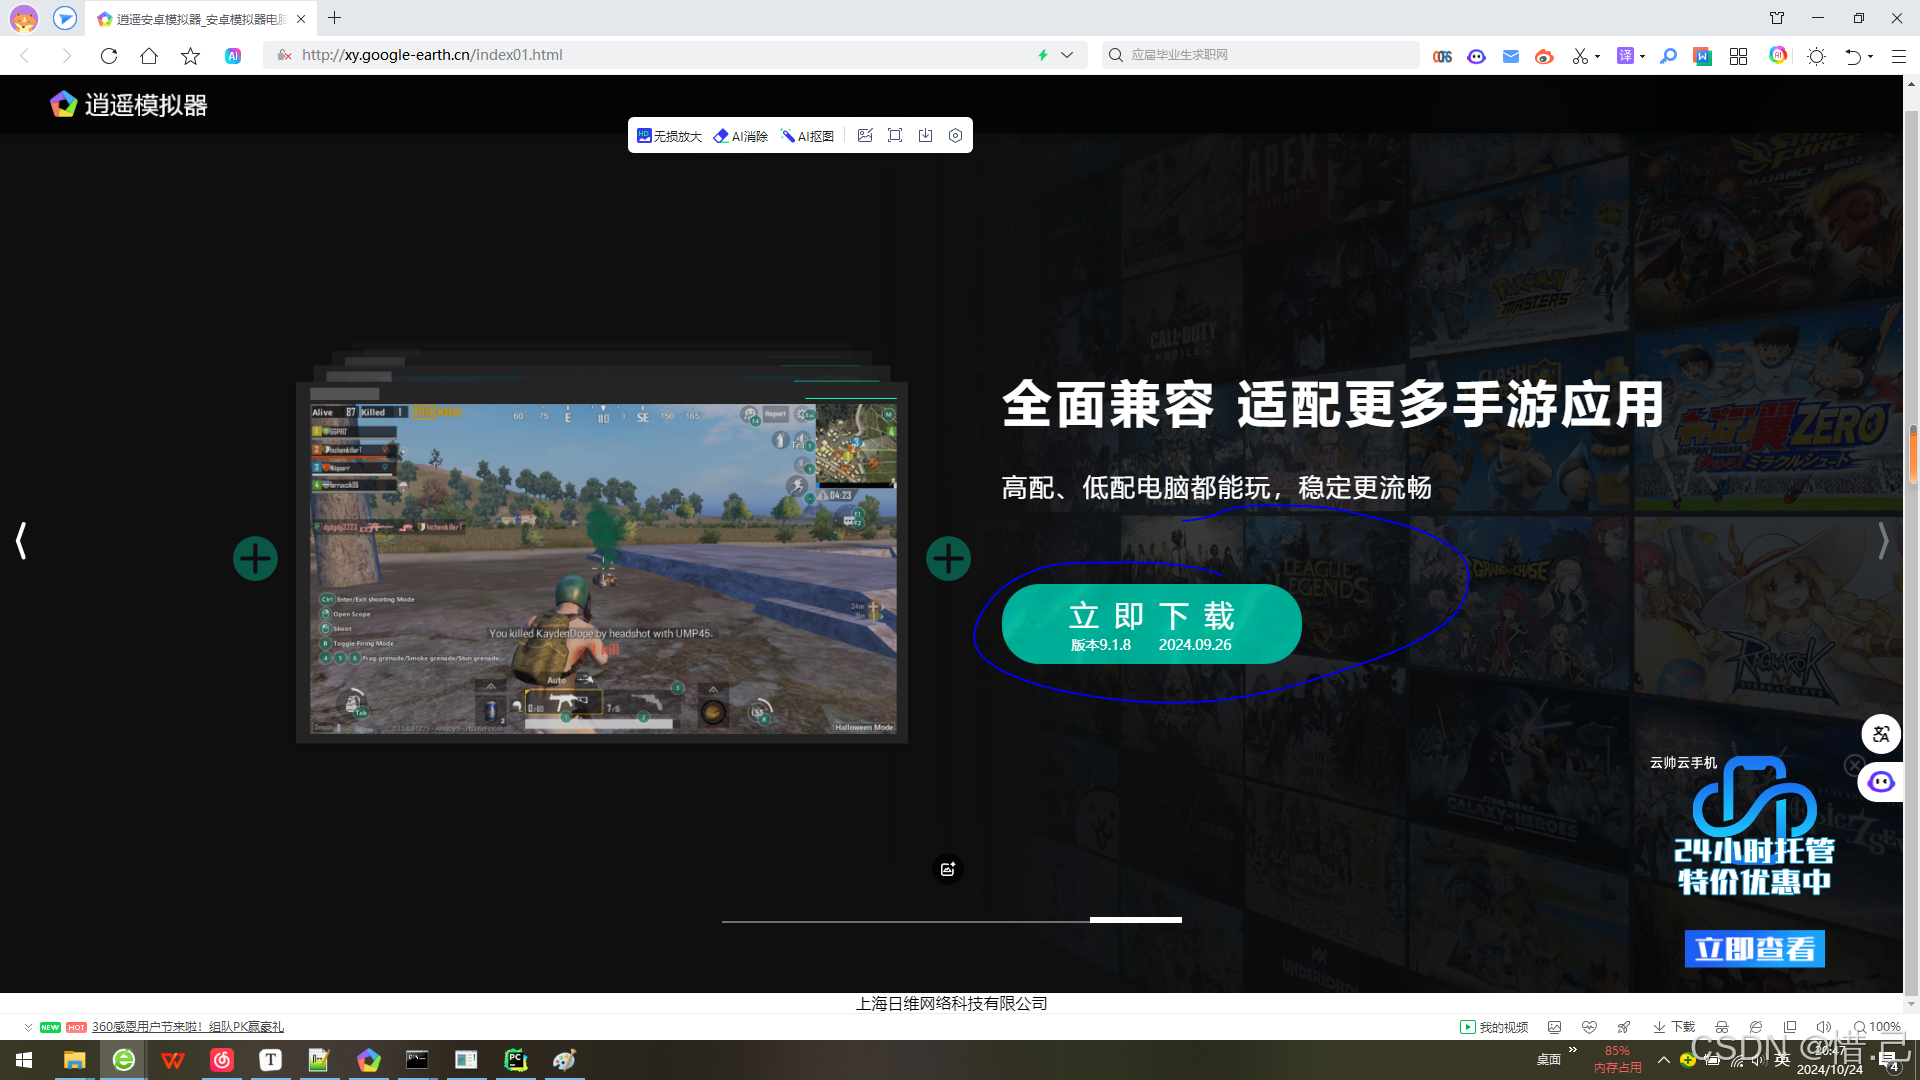The width and height of the screenshot is (1920, 1080).
Task: Click the blue key password manager icon
Action: [1668, 57]
